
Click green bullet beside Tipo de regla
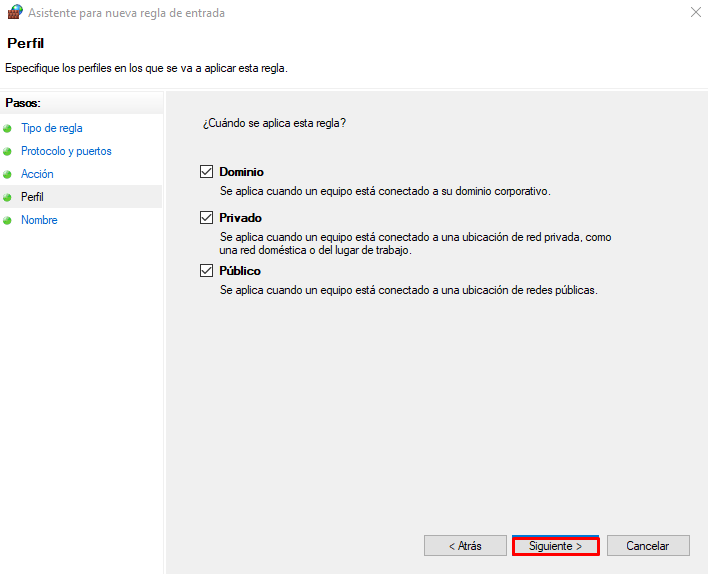coord(8,129)
